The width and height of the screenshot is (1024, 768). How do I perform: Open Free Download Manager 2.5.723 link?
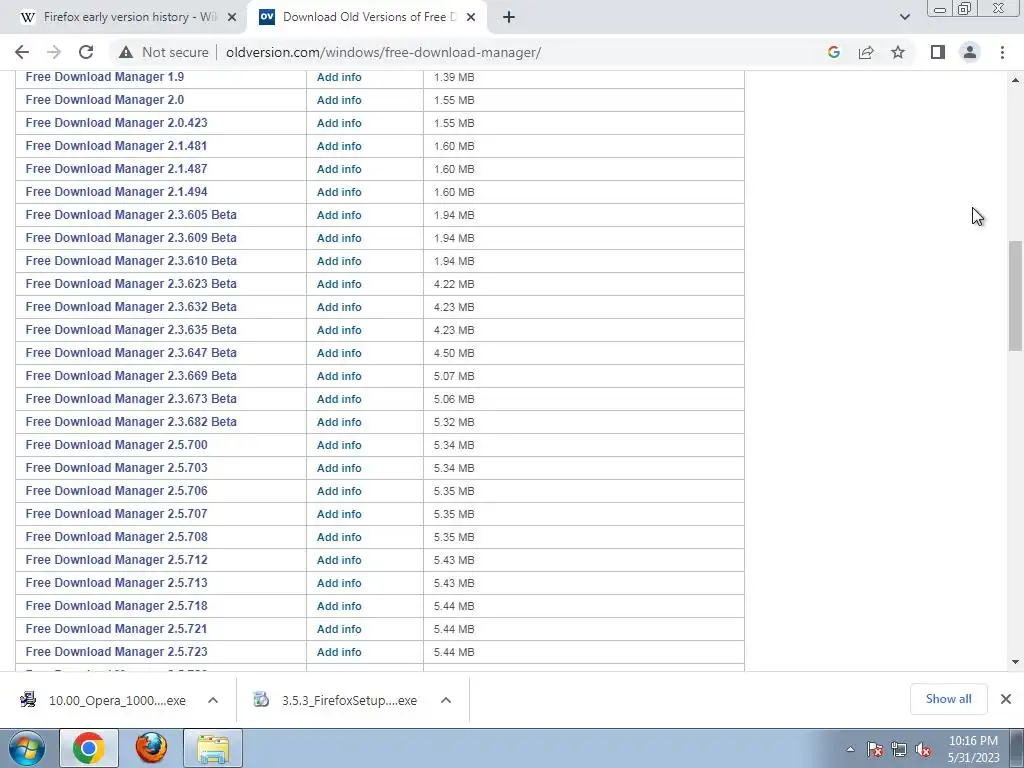(116, 652)
